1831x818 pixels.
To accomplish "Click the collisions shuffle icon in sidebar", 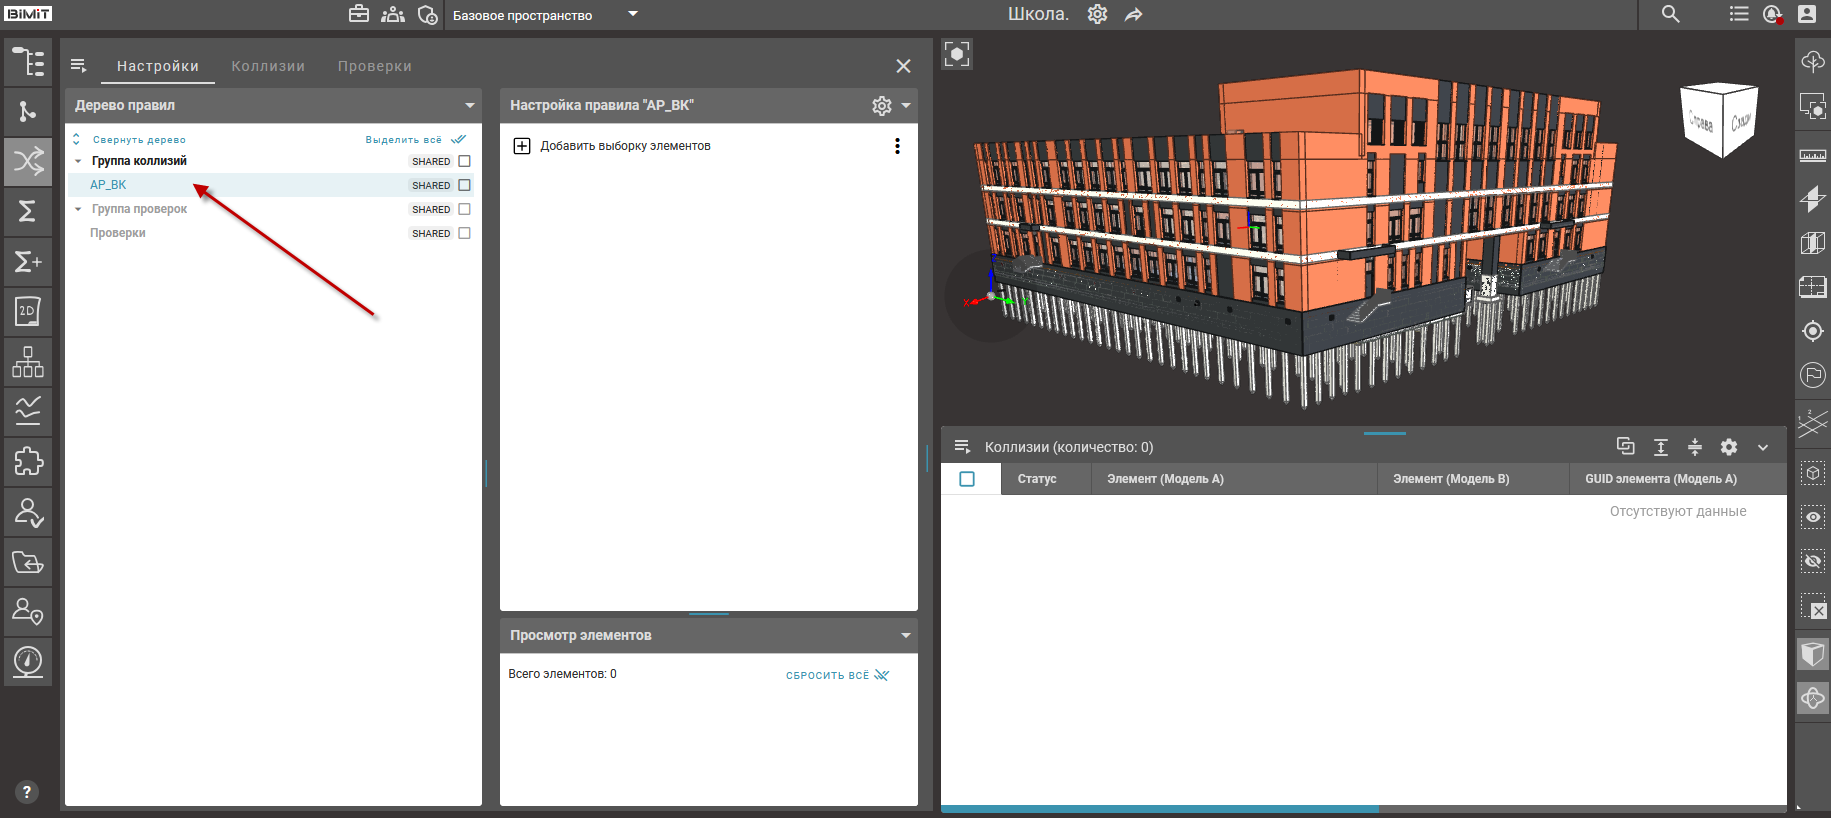I will tap(28, 161).
